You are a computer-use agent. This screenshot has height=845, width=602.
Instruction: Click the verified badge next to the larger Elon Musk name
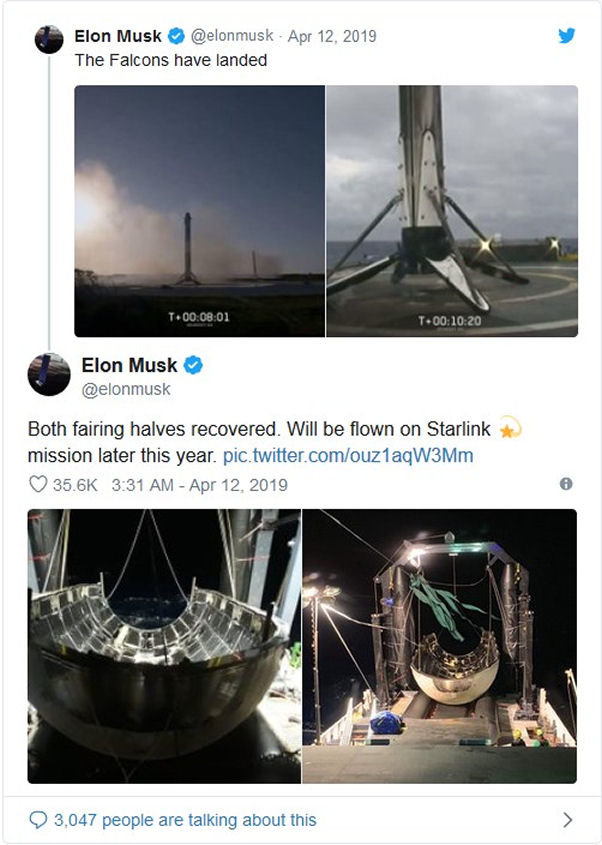coord(193,366)
